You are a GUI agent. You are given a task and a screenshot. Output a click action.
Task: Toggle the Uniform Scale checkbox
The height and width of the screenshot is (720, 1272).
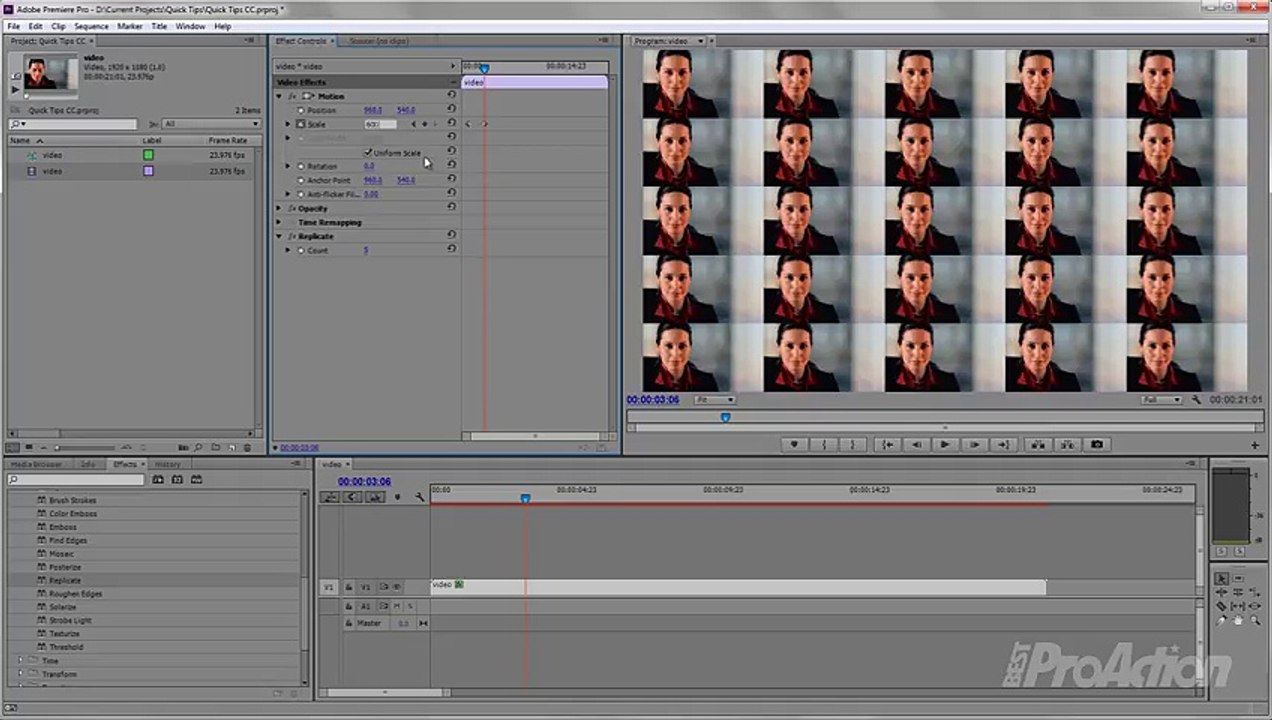click(367, 152)
